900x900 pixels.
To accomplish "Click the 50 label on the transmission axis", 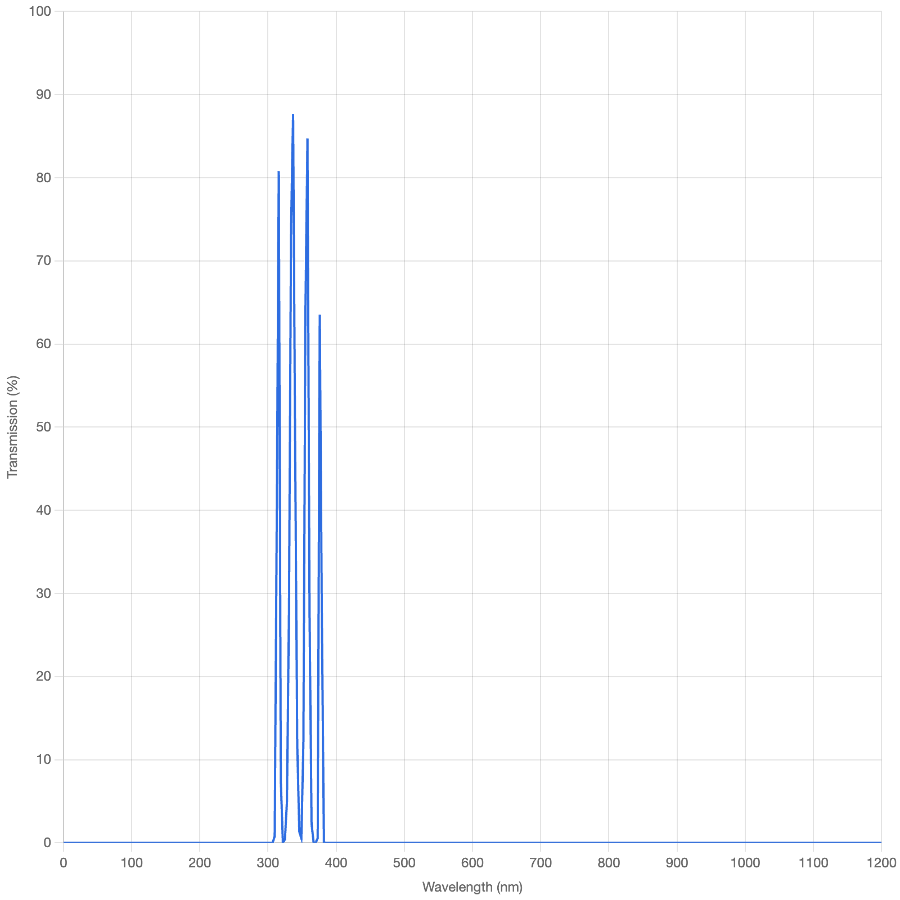I will pos(42,427).
